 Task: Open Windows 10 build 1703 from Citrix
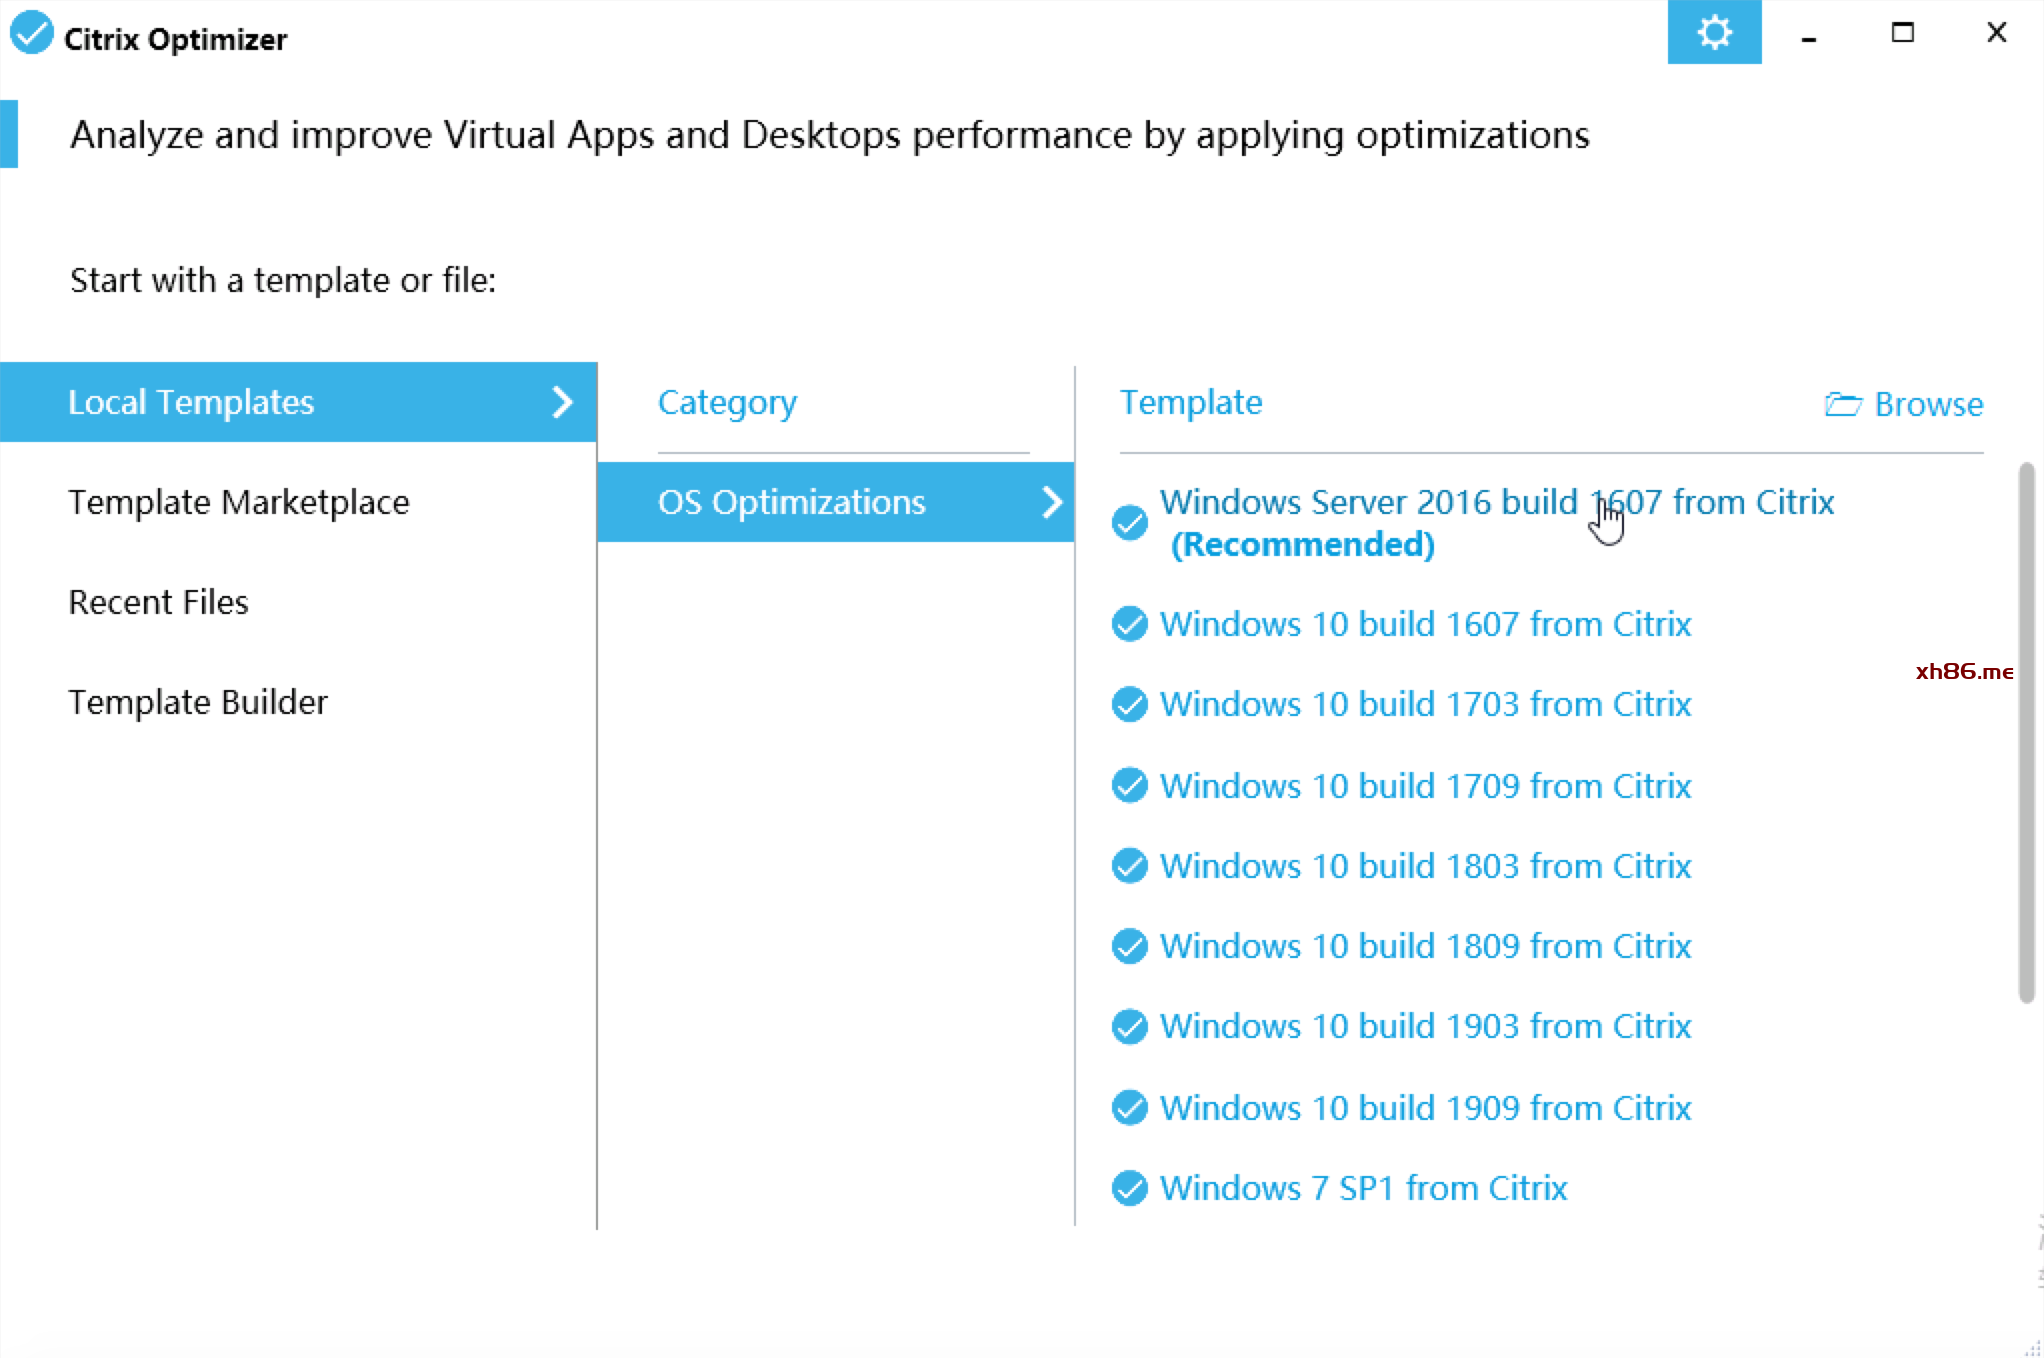(x=1425, y=704)
